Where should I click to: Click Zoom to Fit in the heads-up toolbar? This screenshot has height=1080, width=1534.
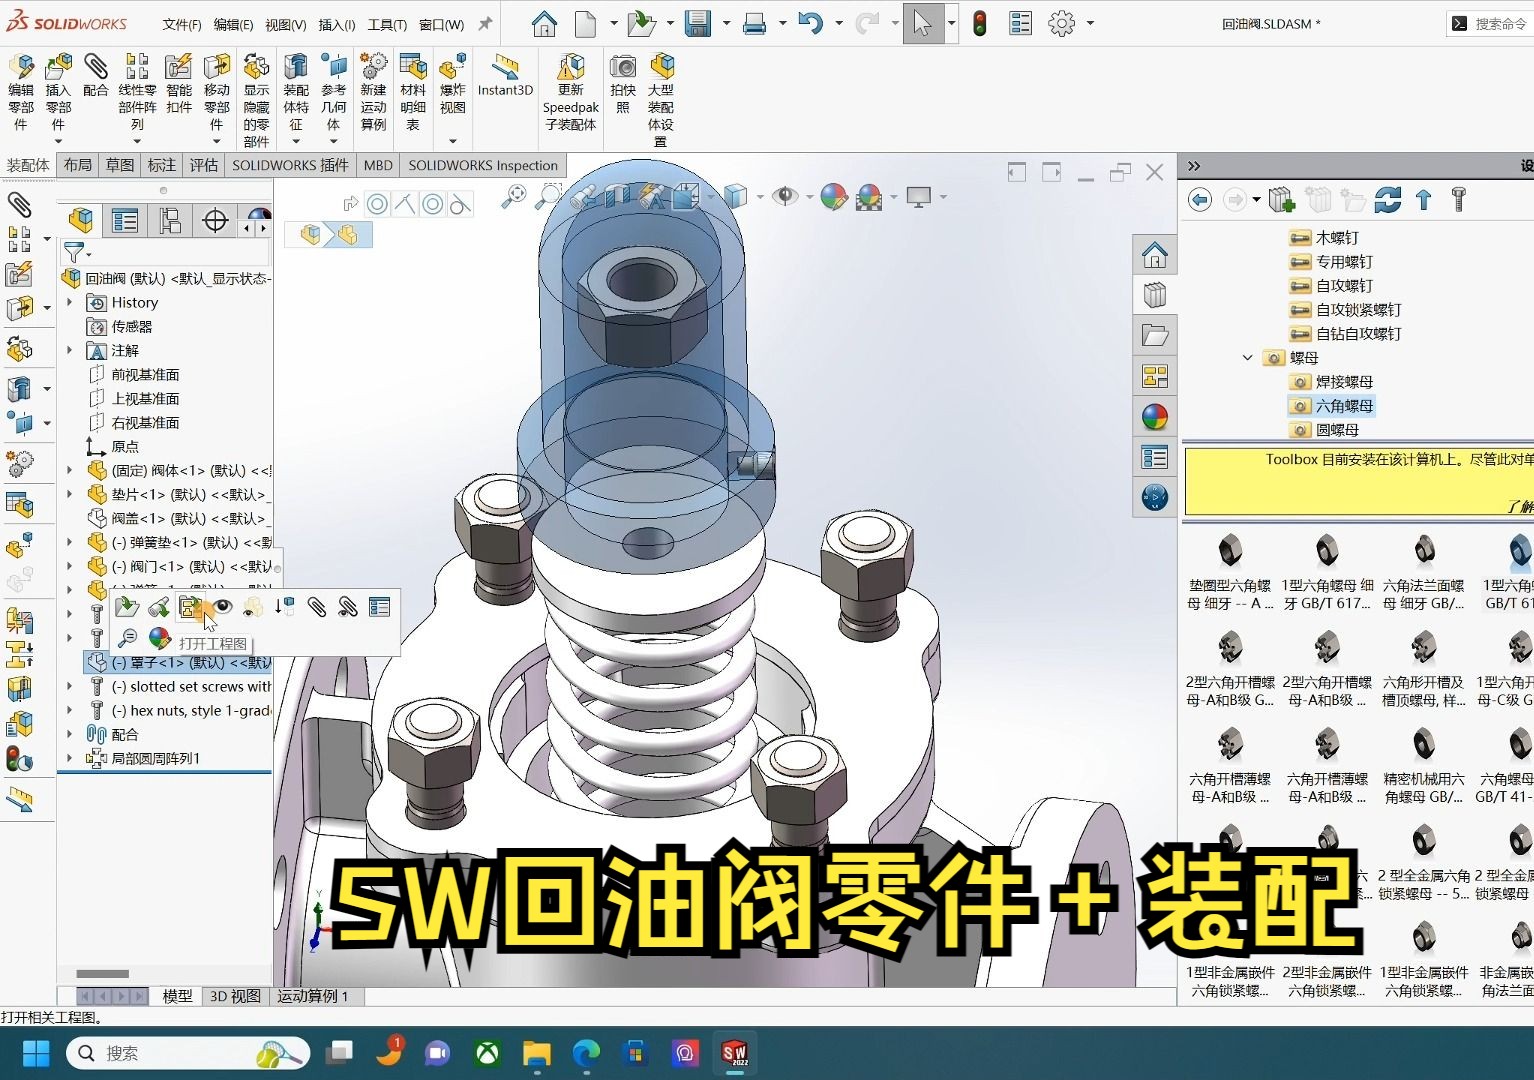pos(514,196)
